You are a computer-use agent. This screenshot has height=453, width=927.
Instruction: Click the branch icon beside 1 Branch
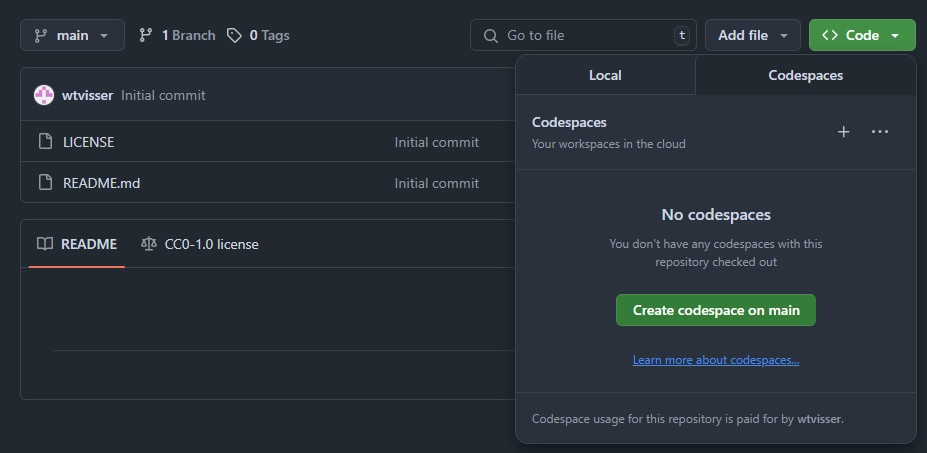pyautogui.click(x=145, y=35)
